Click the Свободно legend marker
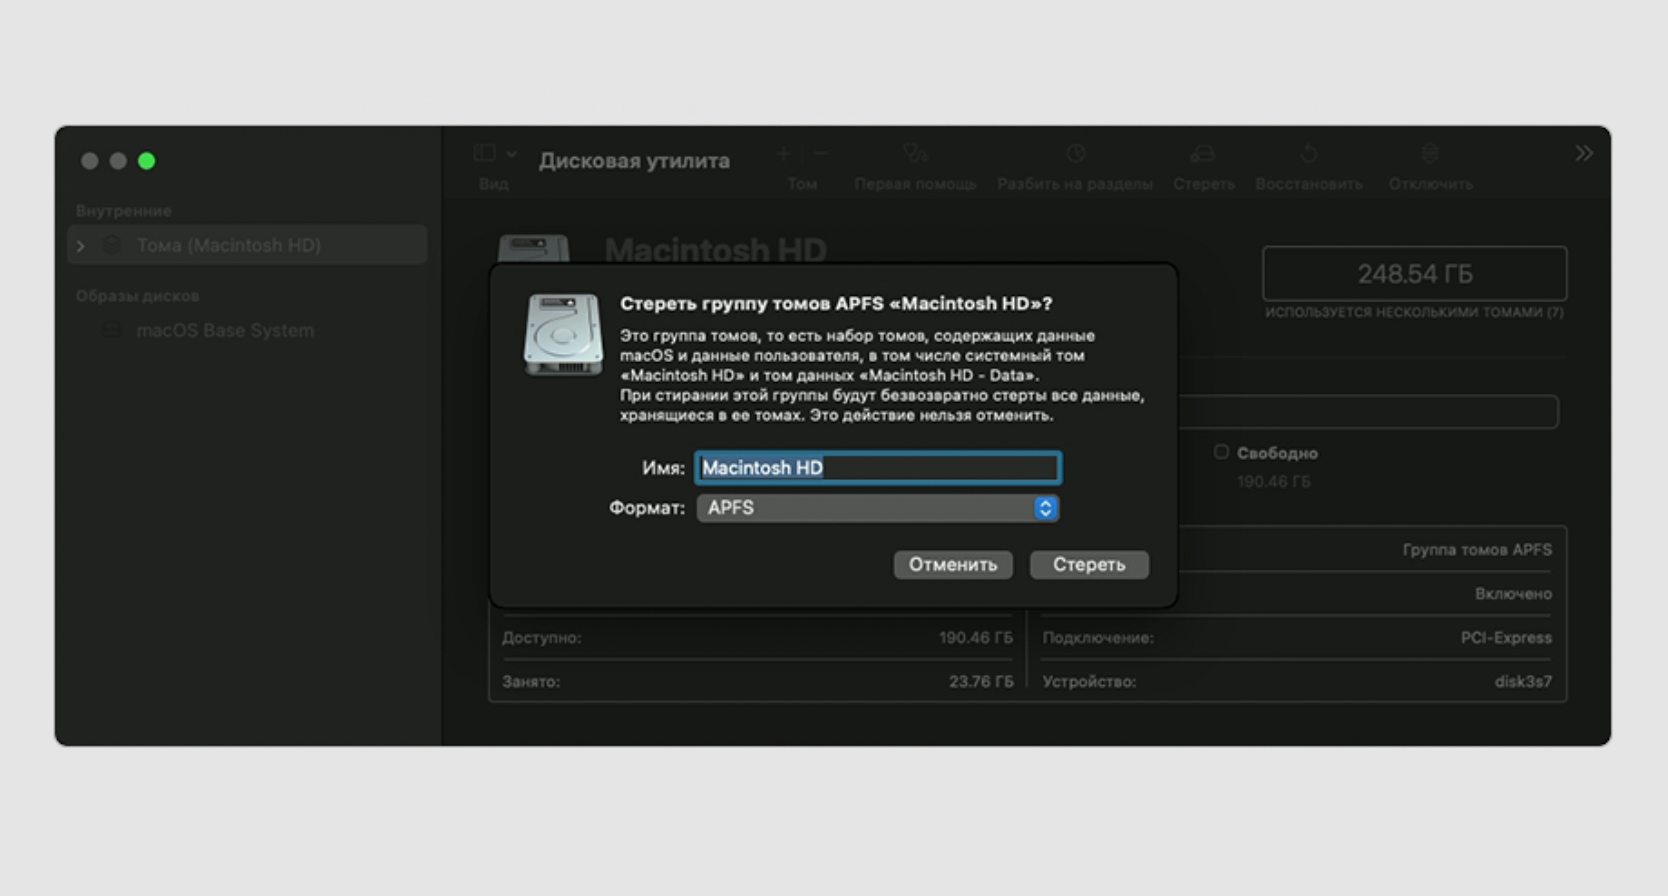 click(1221, 452)
